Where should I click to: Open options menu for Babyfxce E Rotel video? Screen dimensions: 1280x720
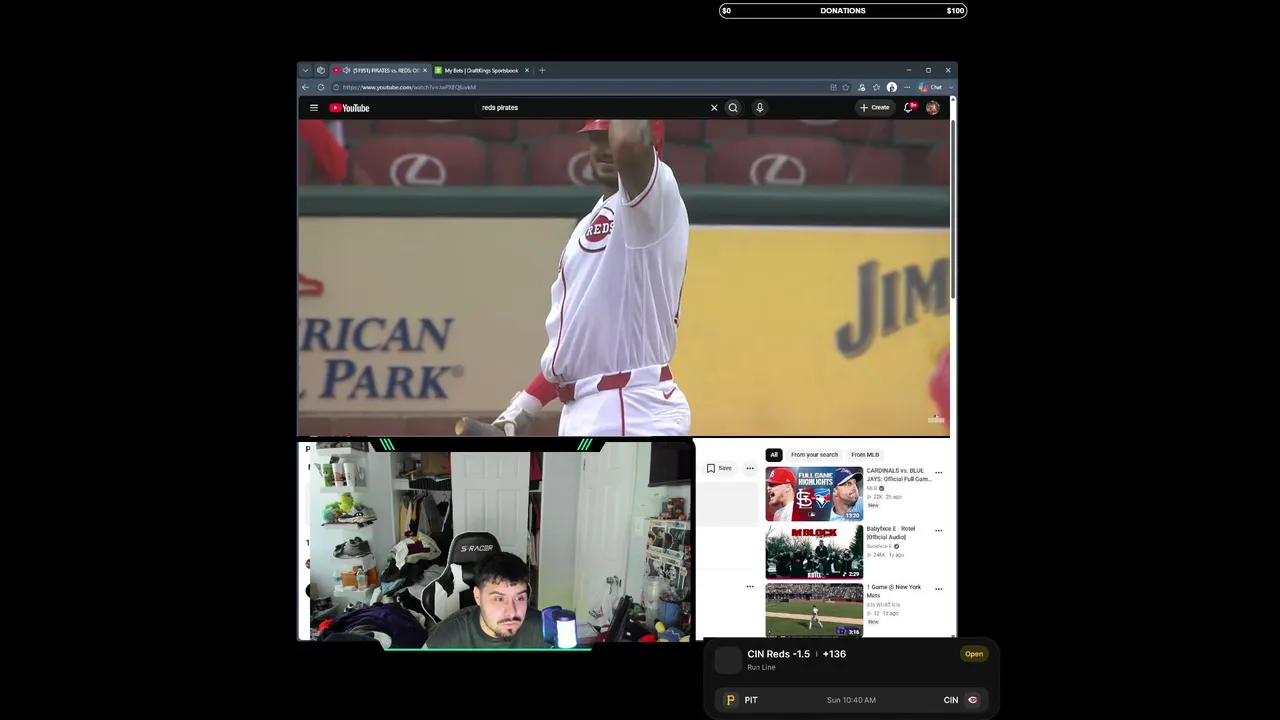pos(938,531)
